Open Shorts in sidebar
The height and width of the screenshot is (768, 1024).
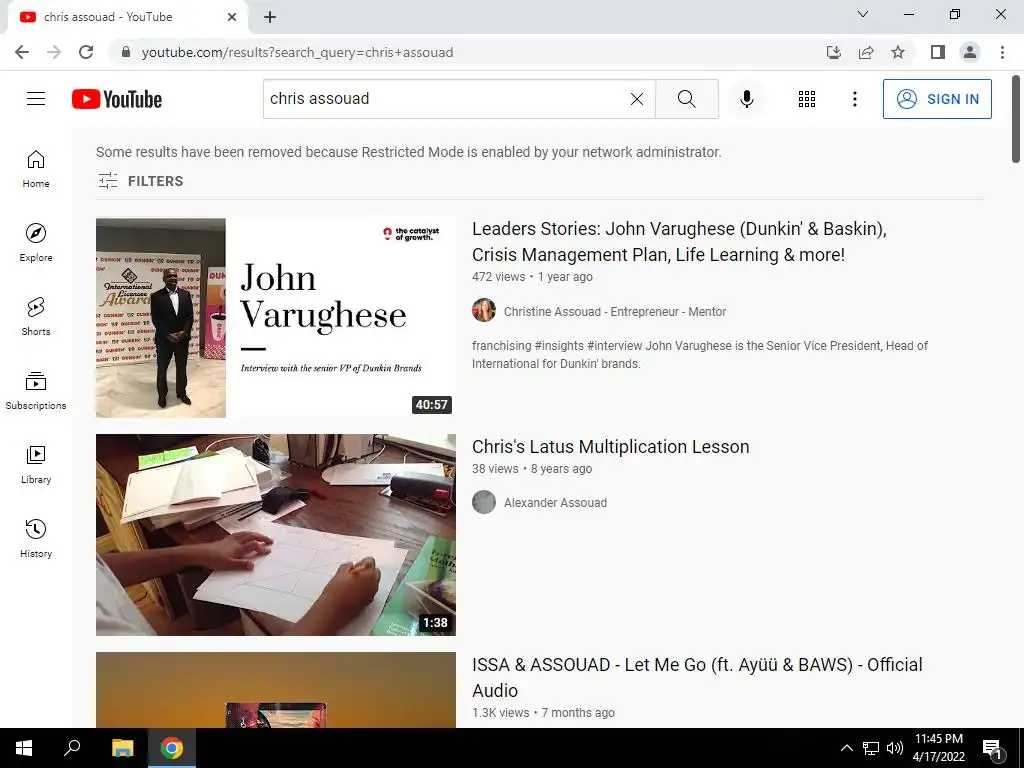pyautogui.click(x=36, y=317)
